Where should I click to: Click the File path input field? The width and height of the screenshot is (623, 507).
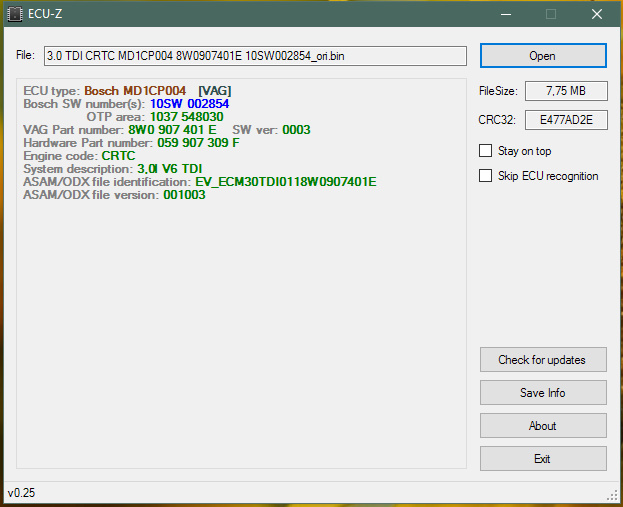pyautogui.click(x=255, y=56)
